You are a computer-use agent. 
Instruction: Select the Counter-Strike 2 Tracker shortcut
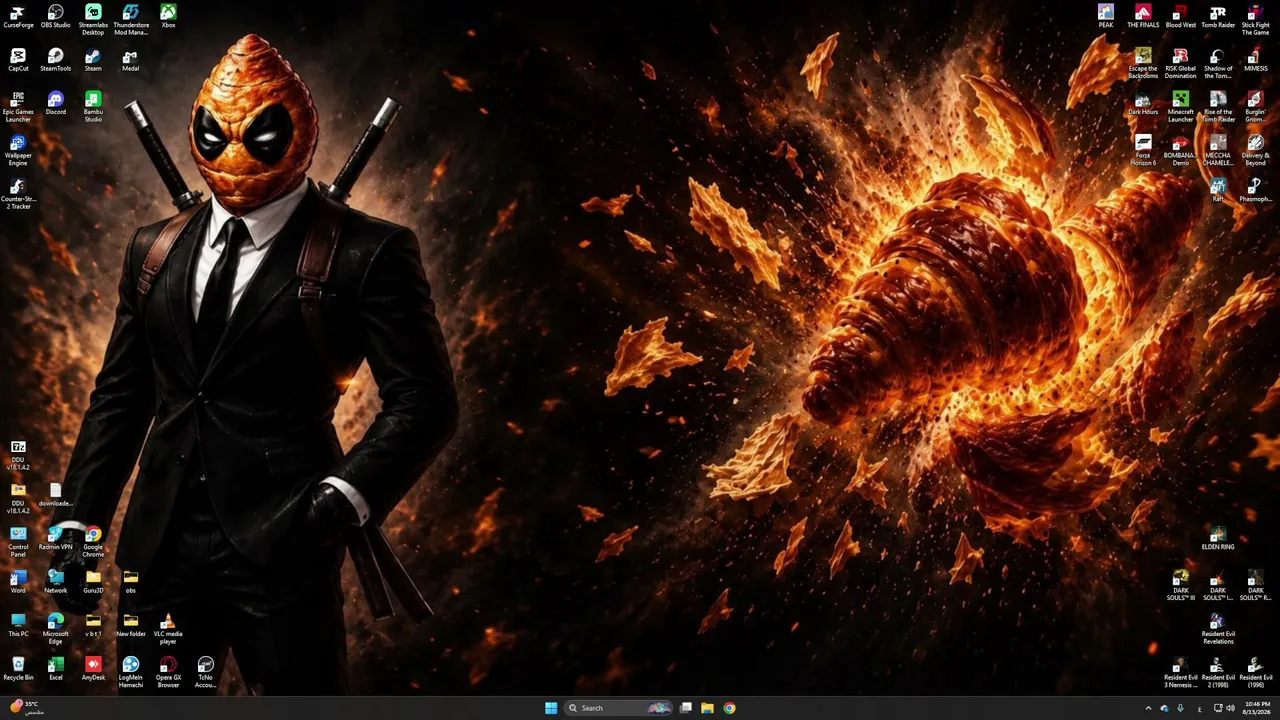click(18, 194)
